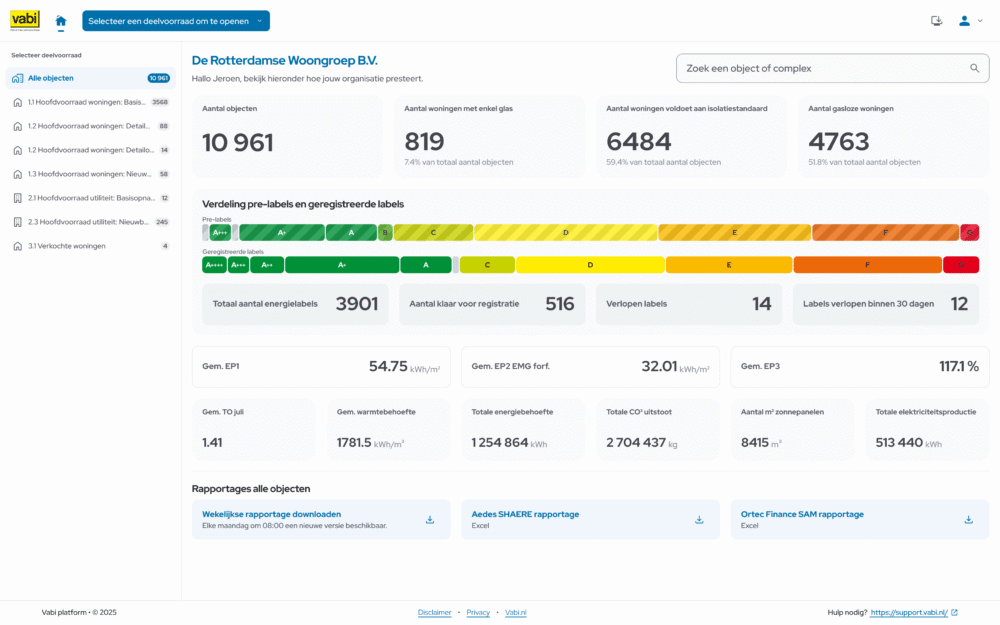Image resolution: width=1000 pixels, height=625 pixels.
Task: Open the Vabi.nl footer link
Action: click(516, 612)
